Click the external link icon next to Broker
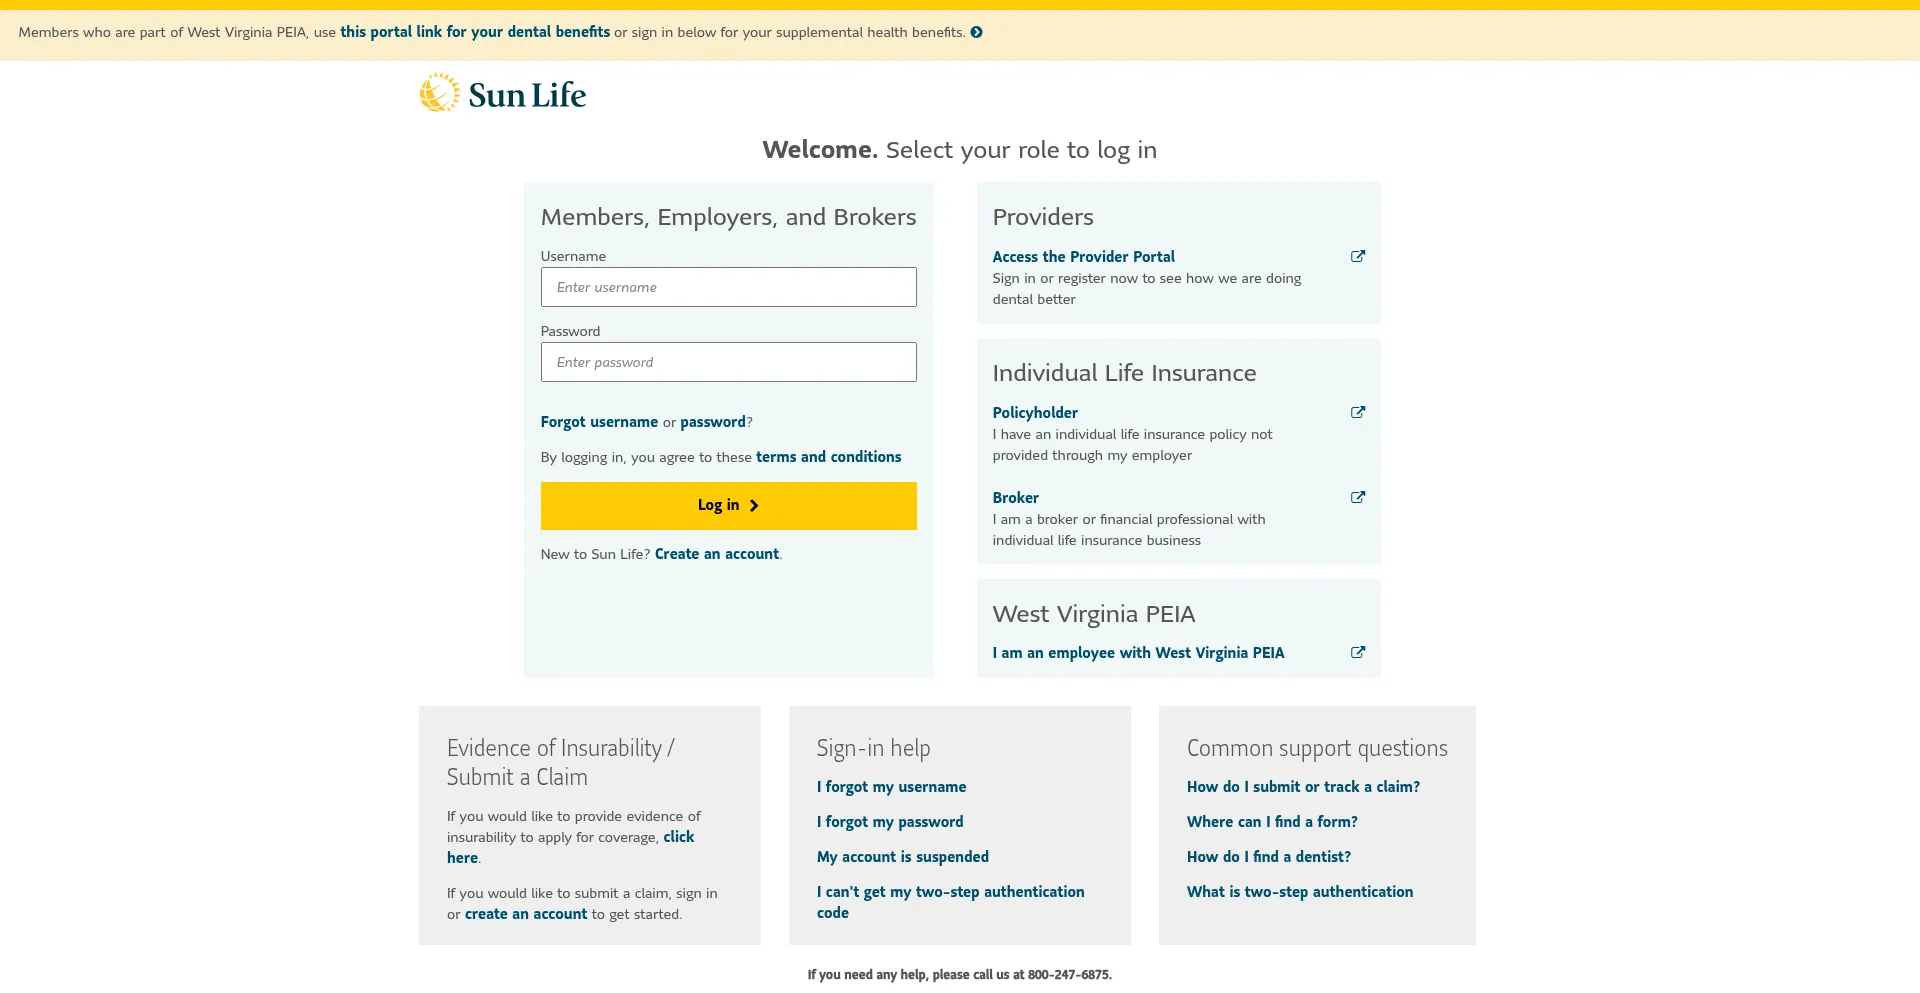 [x=1357, y=497]
